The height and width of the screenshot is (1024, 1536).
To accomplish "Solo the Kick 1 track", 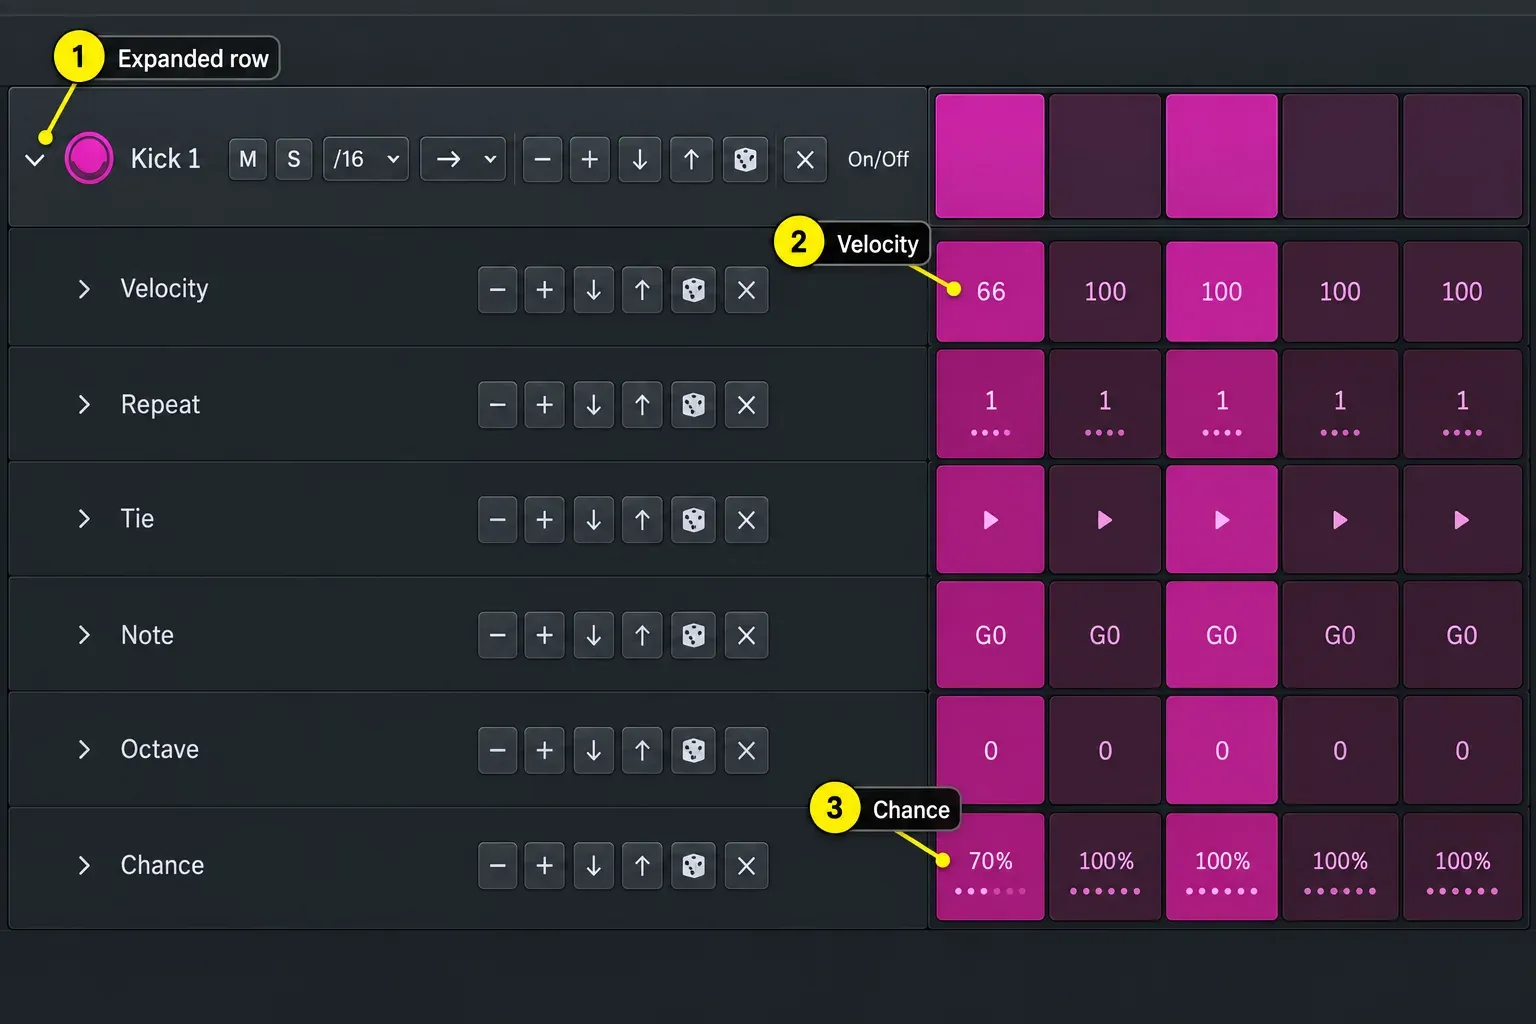I will pyautogui.click(x=294, y=159).
